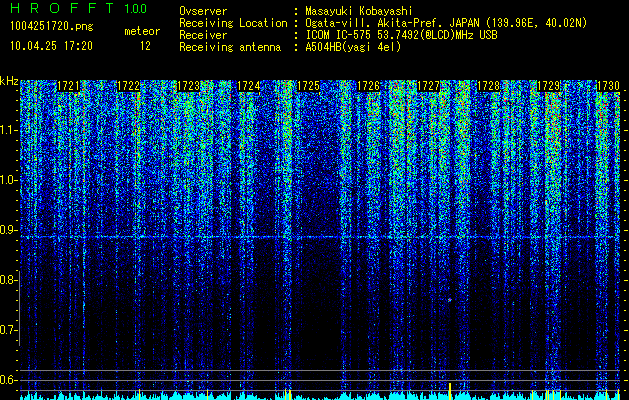Click the 'Receiving Location' field label
629x400 pixels.
click(x=233, y=23)
